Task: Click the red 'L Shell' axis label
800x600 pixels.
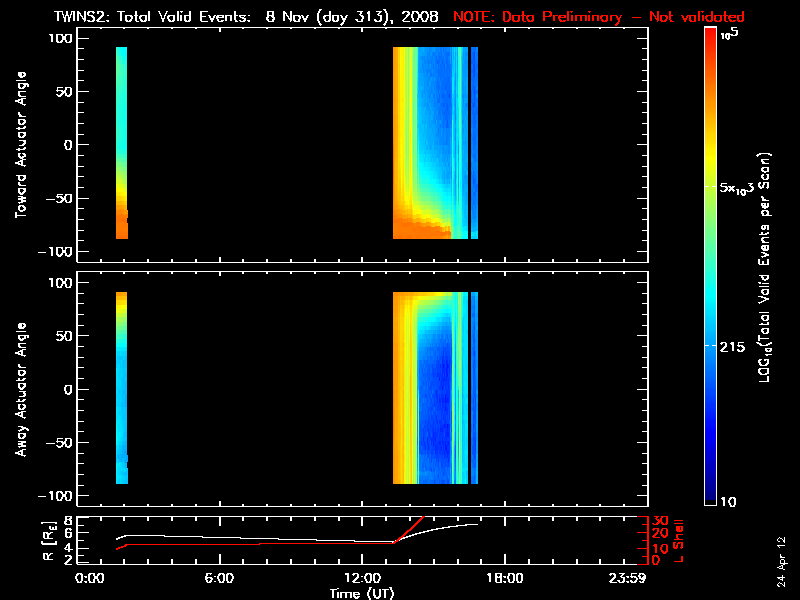Action: 678,538
